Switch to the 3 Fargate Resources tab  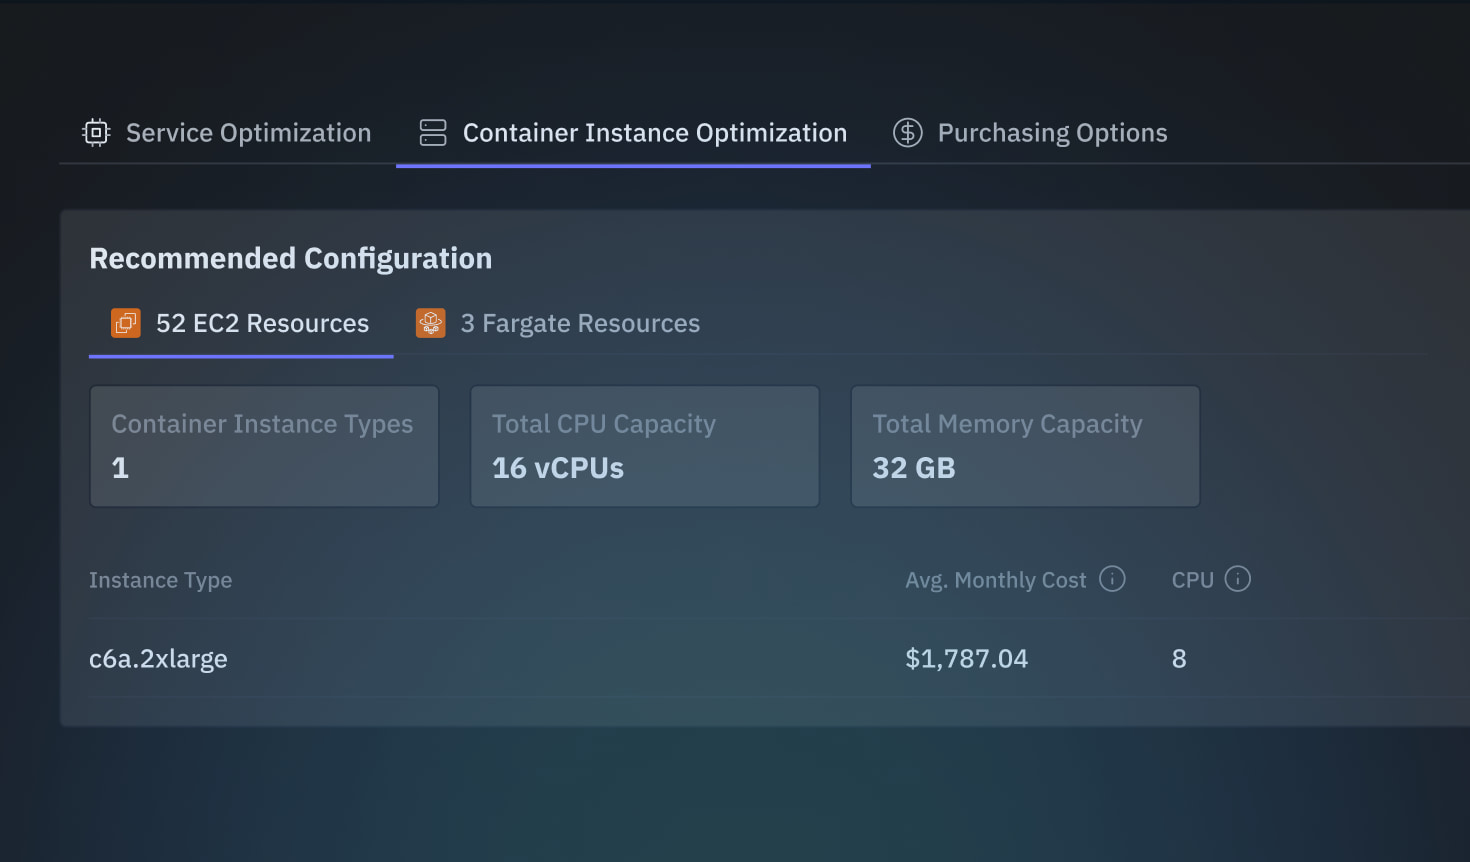pyautogui.click(x=580, y=324)
